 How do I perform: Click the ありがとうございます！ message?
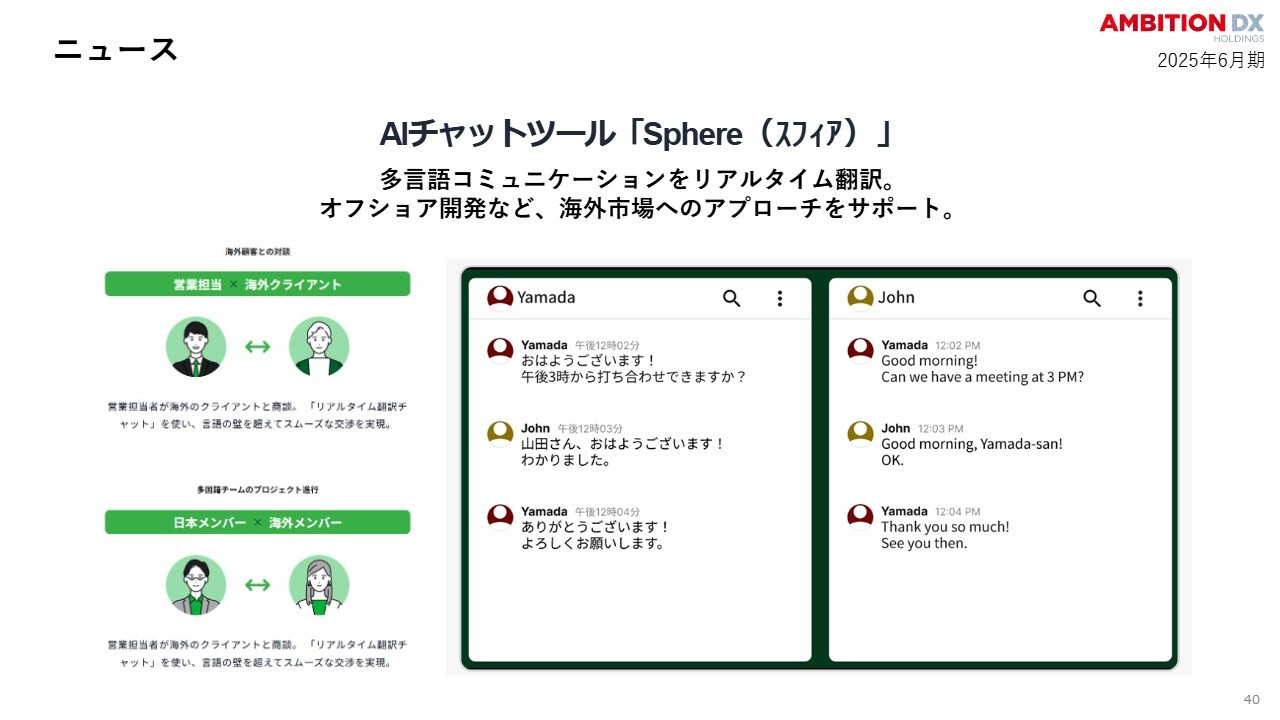[x=596, y=527]
